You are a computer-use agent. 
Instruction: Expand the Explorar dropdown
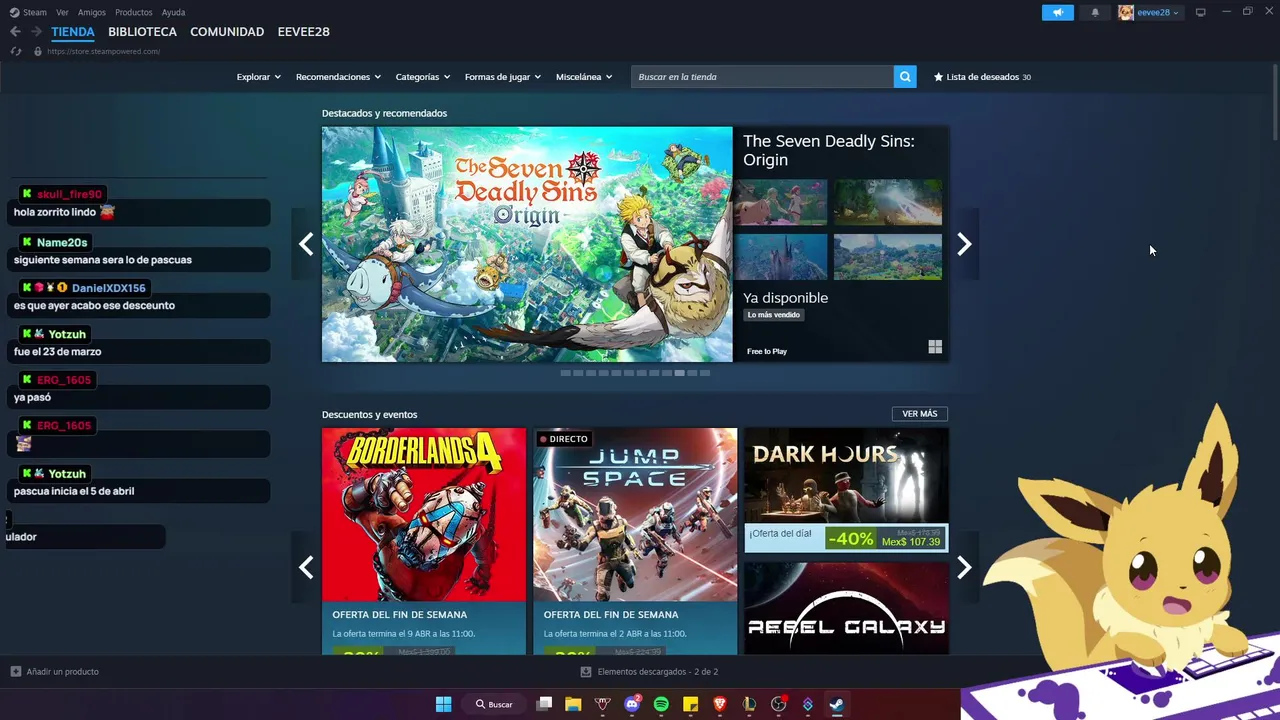coord(259,77)
